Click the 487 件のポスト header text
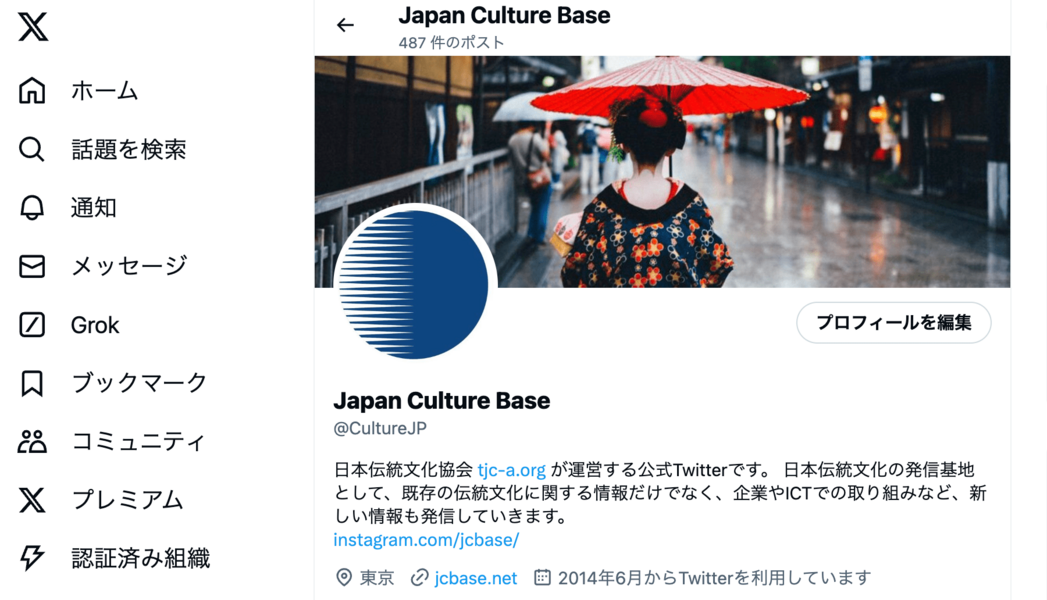This screenshot has height=600, width=1047. [451, 43]
